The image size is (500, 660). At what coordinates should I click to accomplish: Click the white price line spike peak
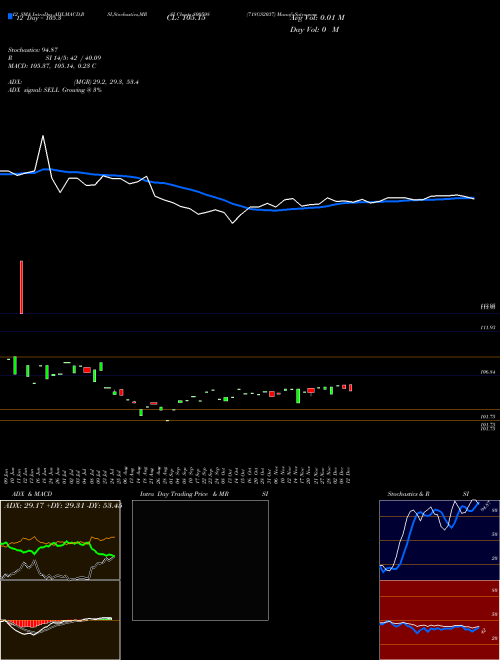coord(43,136)
